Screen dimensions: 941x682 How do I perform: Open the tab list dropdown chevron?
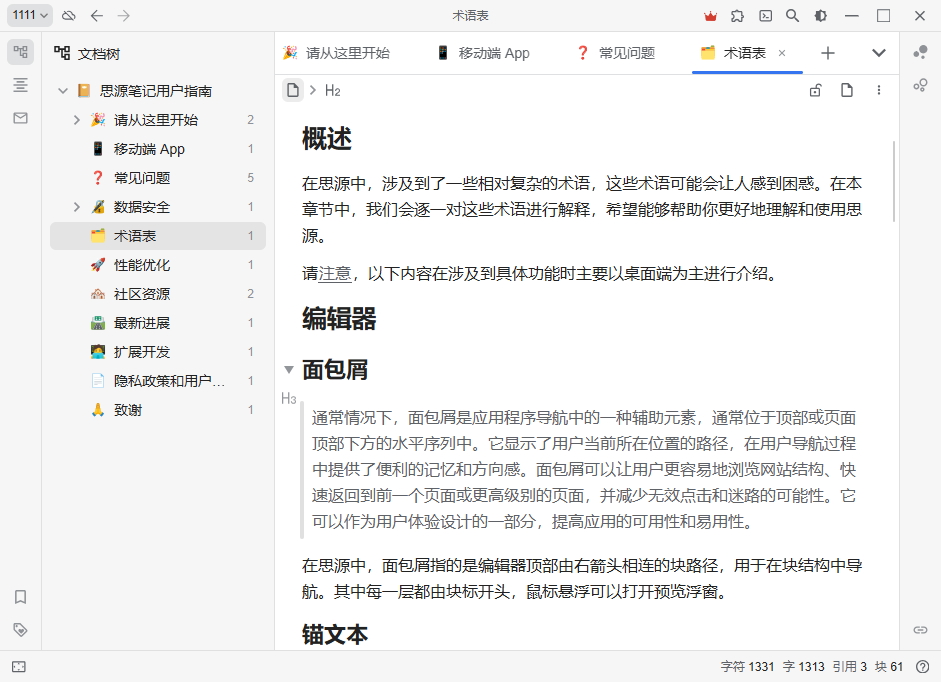[879, 53]
